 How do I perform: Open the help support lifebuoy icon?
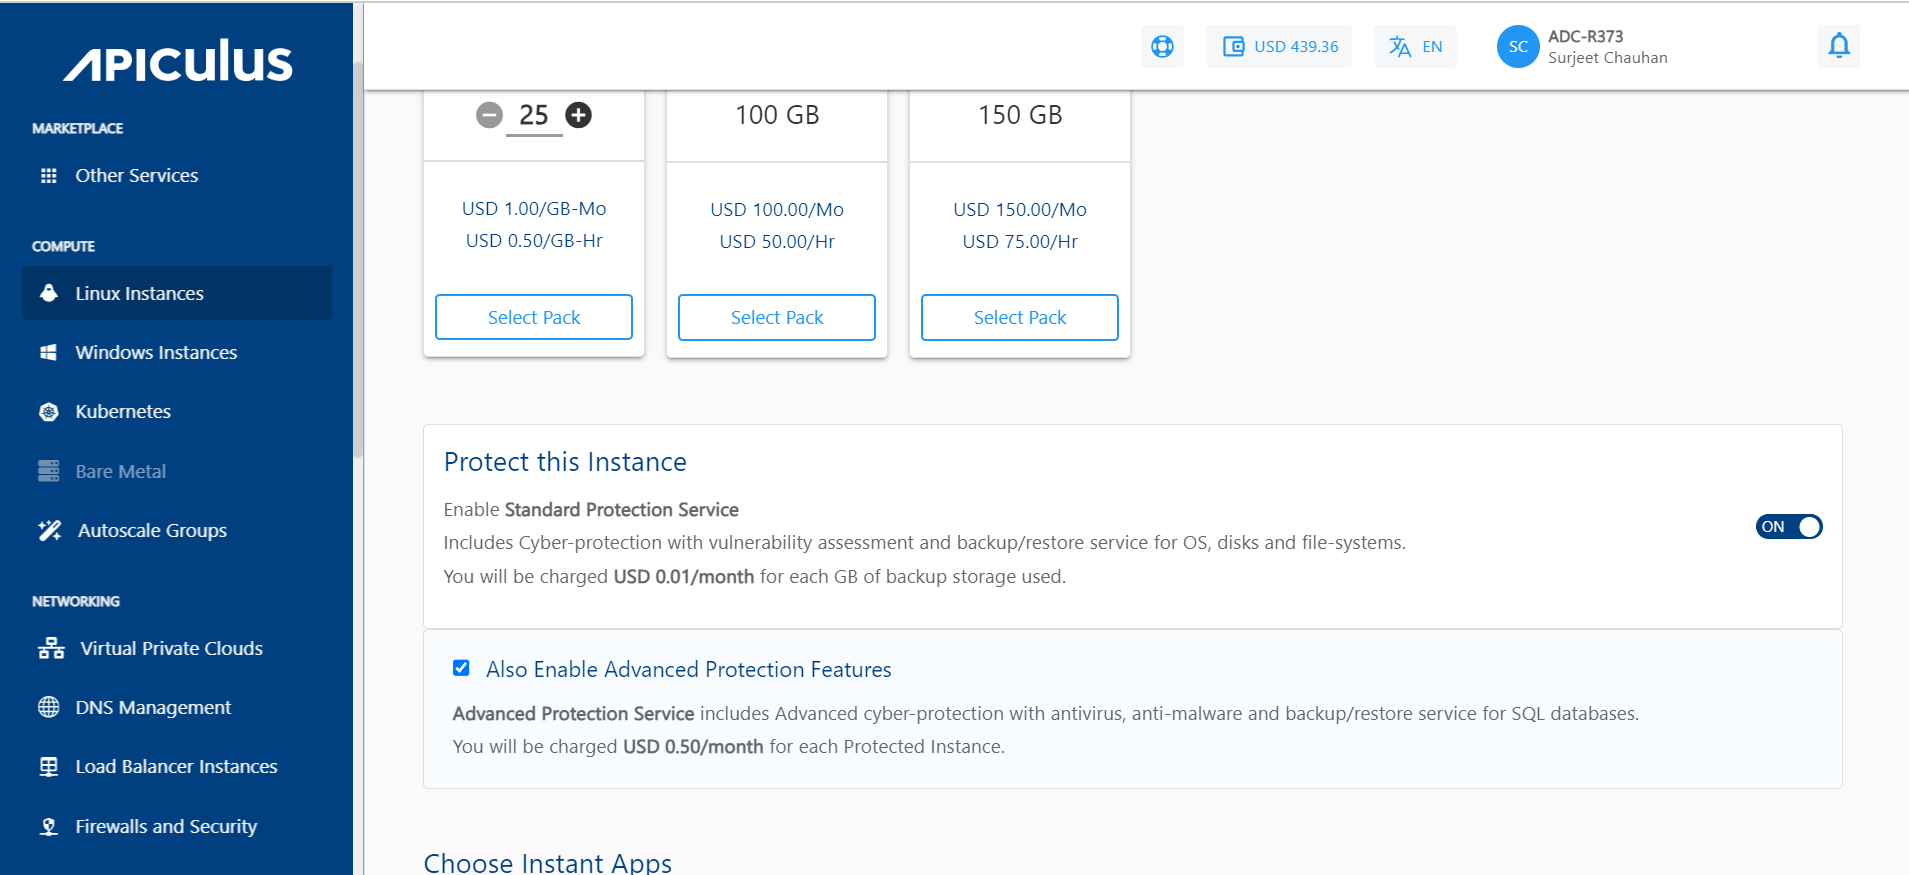(1162, 47)
